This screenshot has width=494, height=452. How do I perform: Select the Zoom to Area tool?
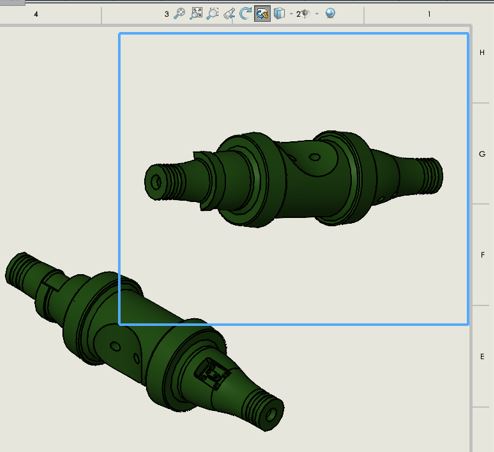point(196,14)
